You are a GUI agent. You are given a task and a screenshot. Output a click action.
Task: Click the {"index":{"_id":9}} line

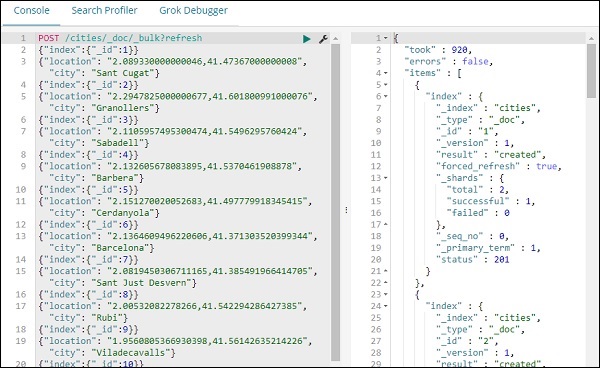coord(88,329)
